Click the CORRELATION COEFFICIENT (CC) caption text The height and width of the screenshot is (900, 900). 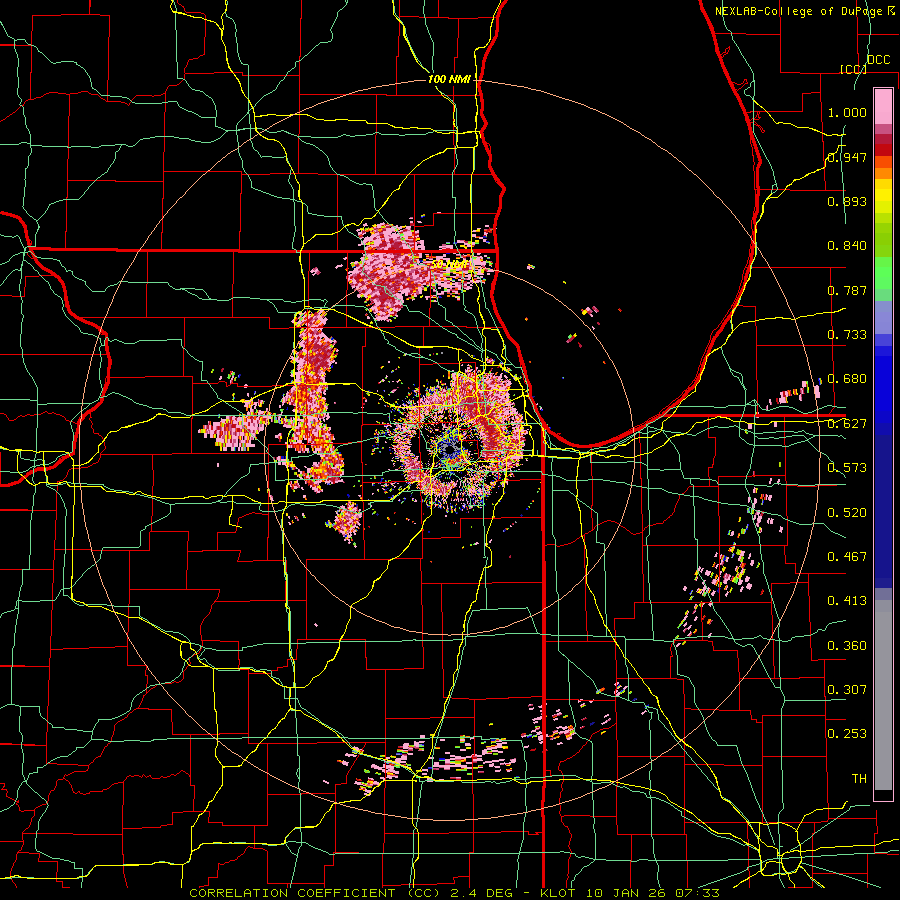click(x=315, y=893)
